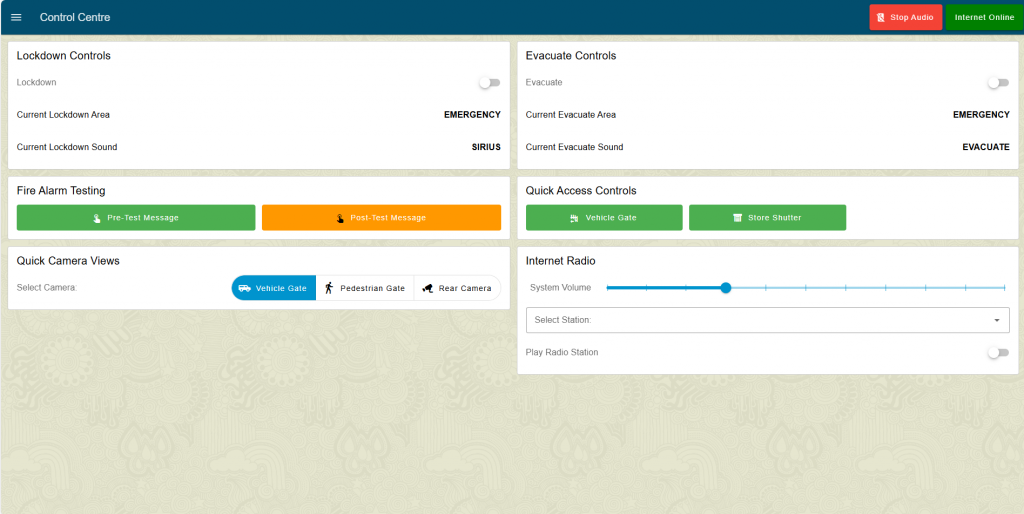This screenshot has height=514, width=1024.
Task: Enable the Lockdown toggle switch
Action: (x=489, y=83)
